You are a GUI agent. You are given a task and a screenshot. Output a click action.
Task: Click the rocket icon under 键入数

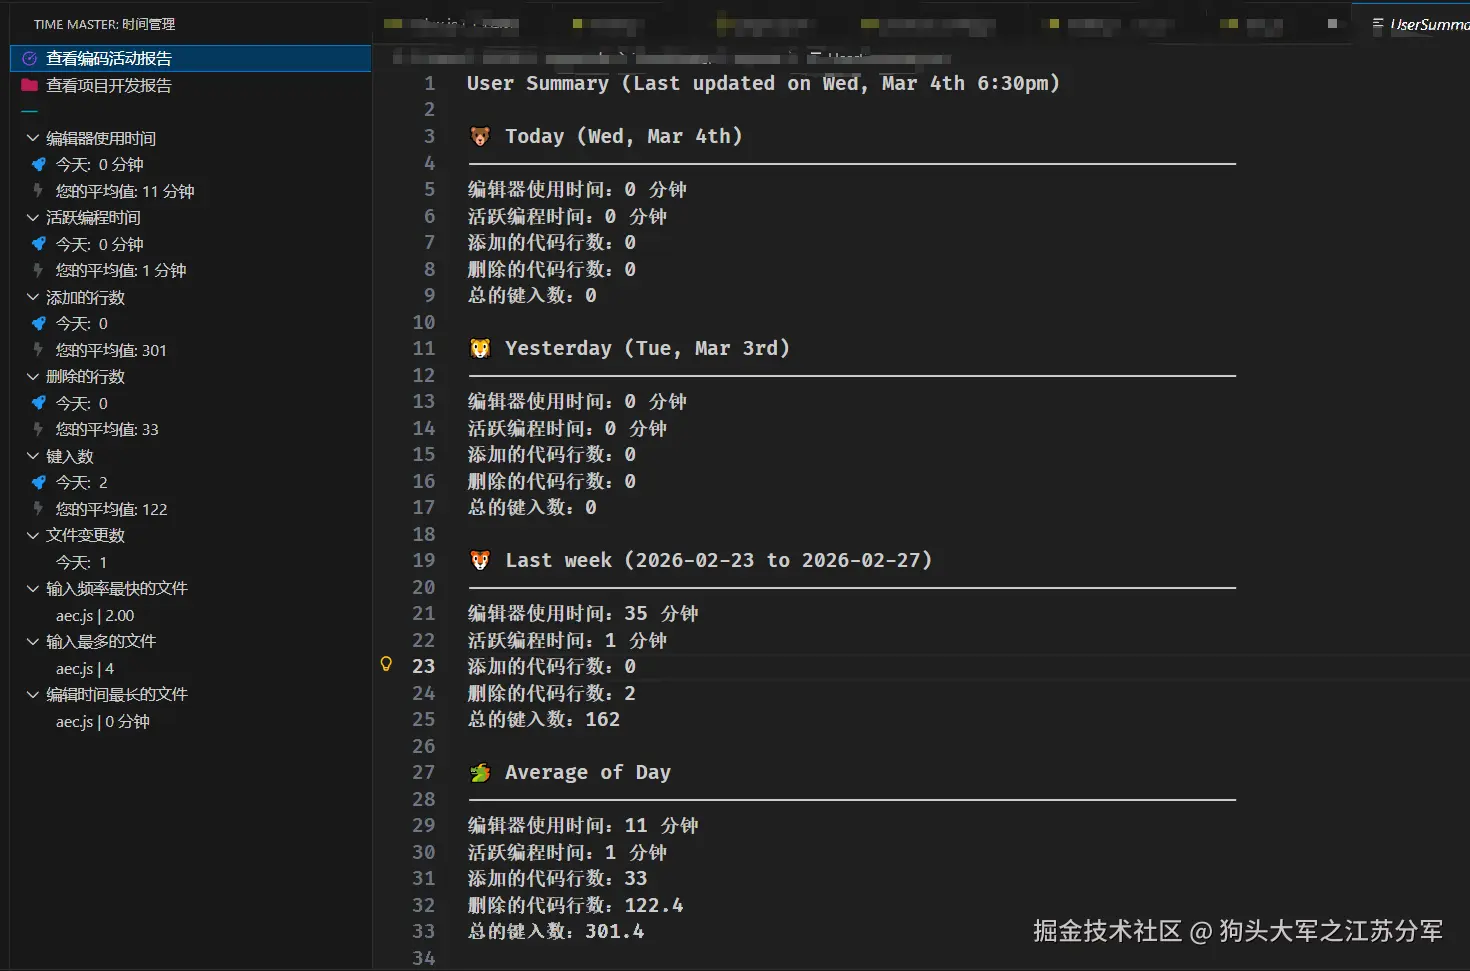(x=39, y=482)
